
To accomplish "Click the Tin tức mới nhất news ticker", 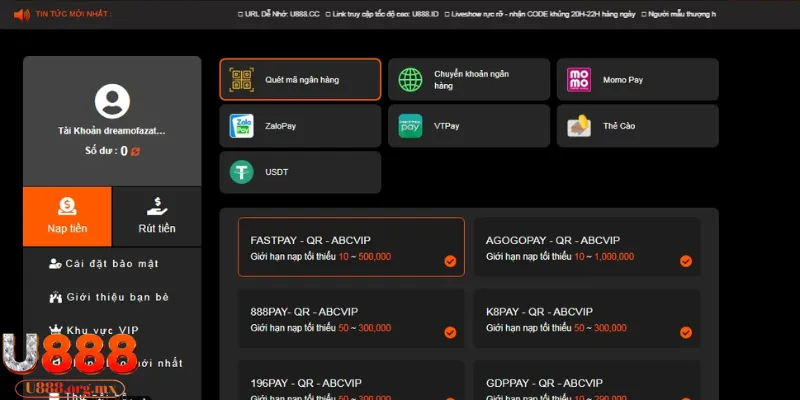I will coord(72,15).
